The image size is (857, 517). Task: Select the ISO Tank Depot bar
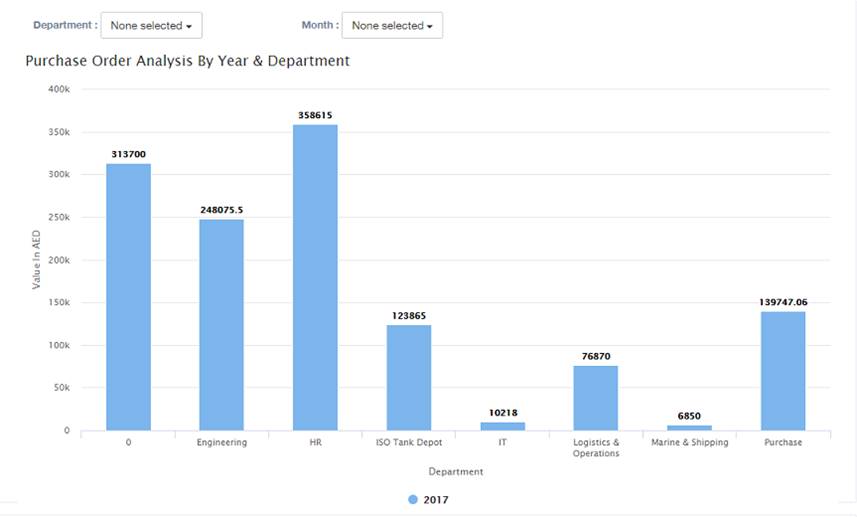pyautogui.click(x=408, y=378)
